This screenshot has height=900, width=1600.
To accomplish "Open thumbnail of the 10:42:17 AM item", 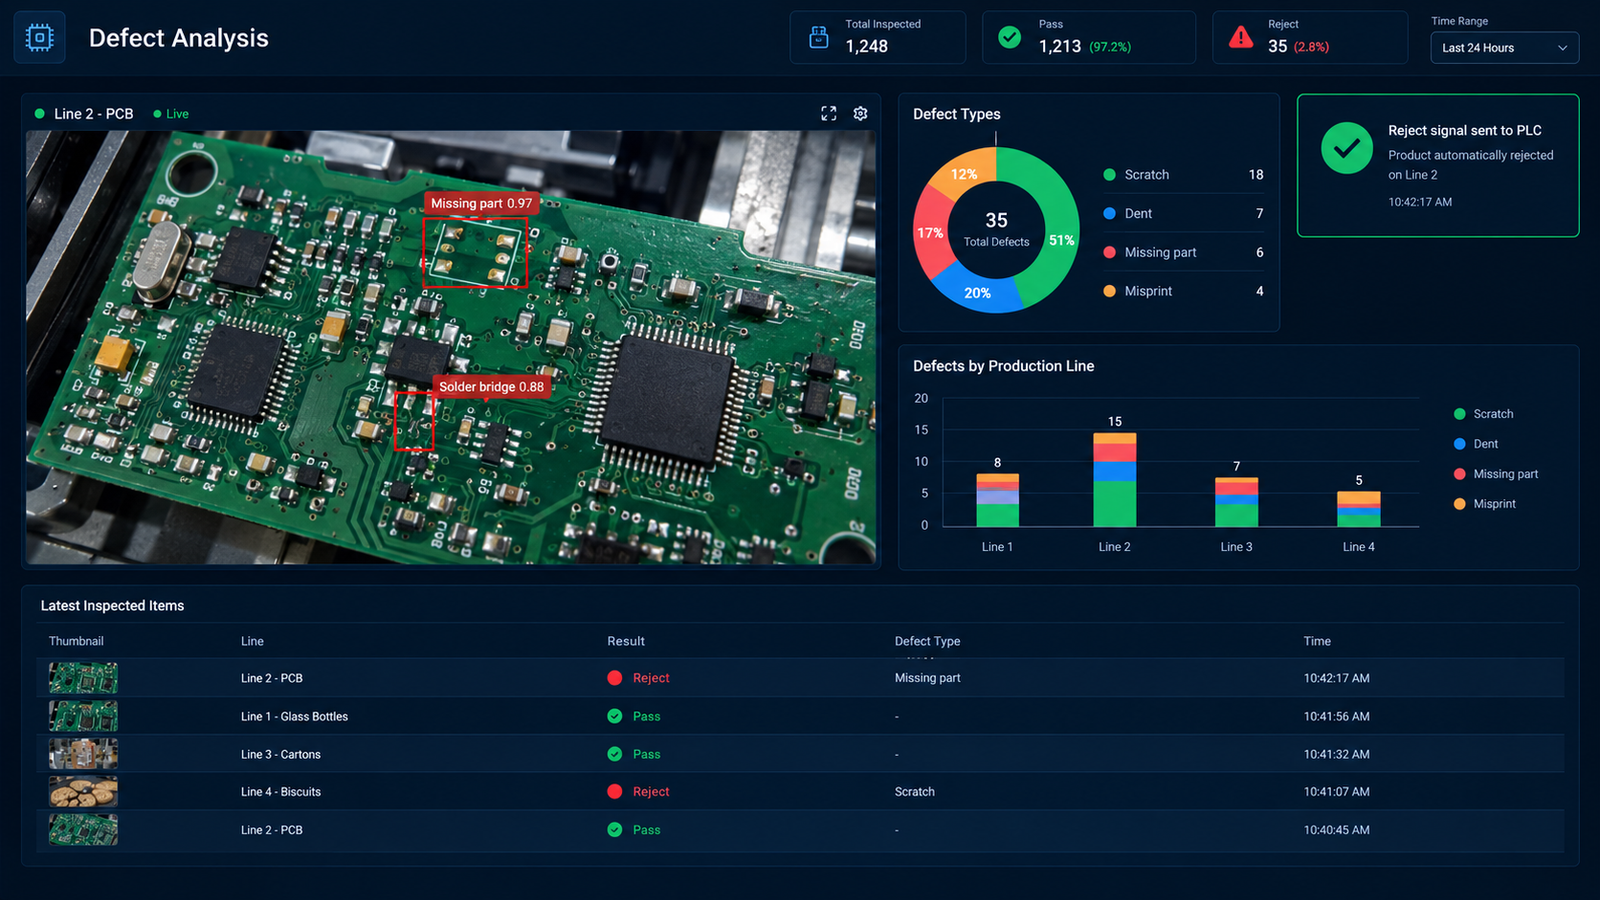I will pos(83,678).
